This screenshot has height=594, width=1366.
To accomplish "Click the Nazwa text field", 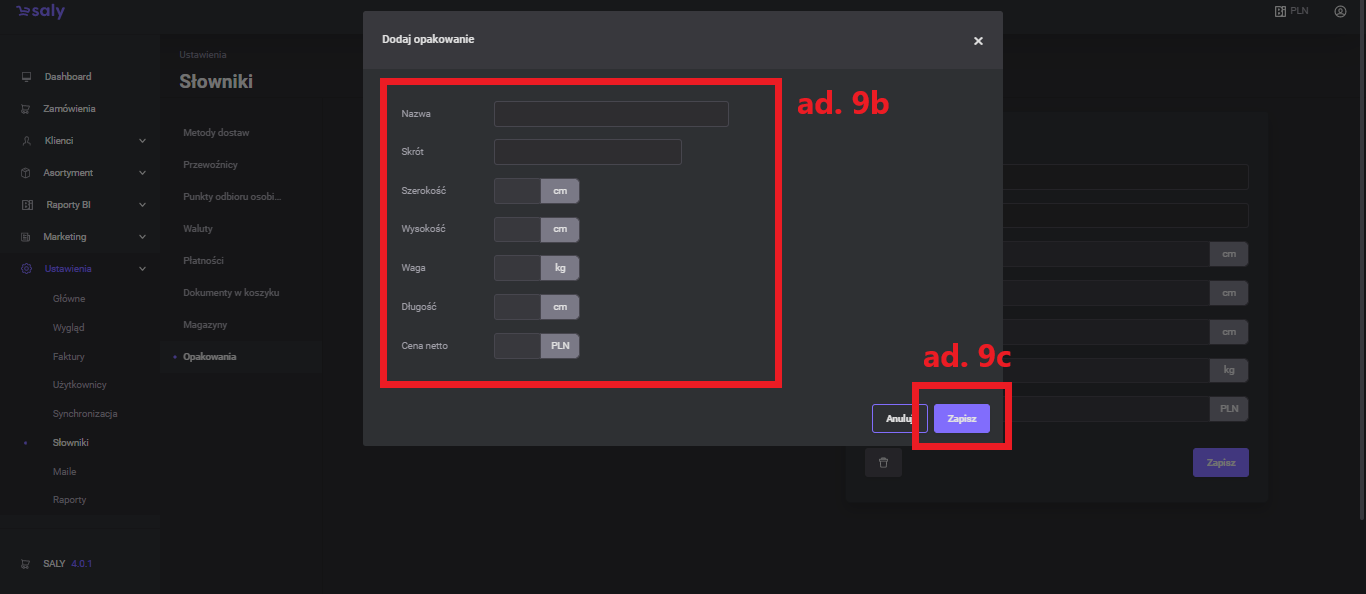I will pos(611,114).
